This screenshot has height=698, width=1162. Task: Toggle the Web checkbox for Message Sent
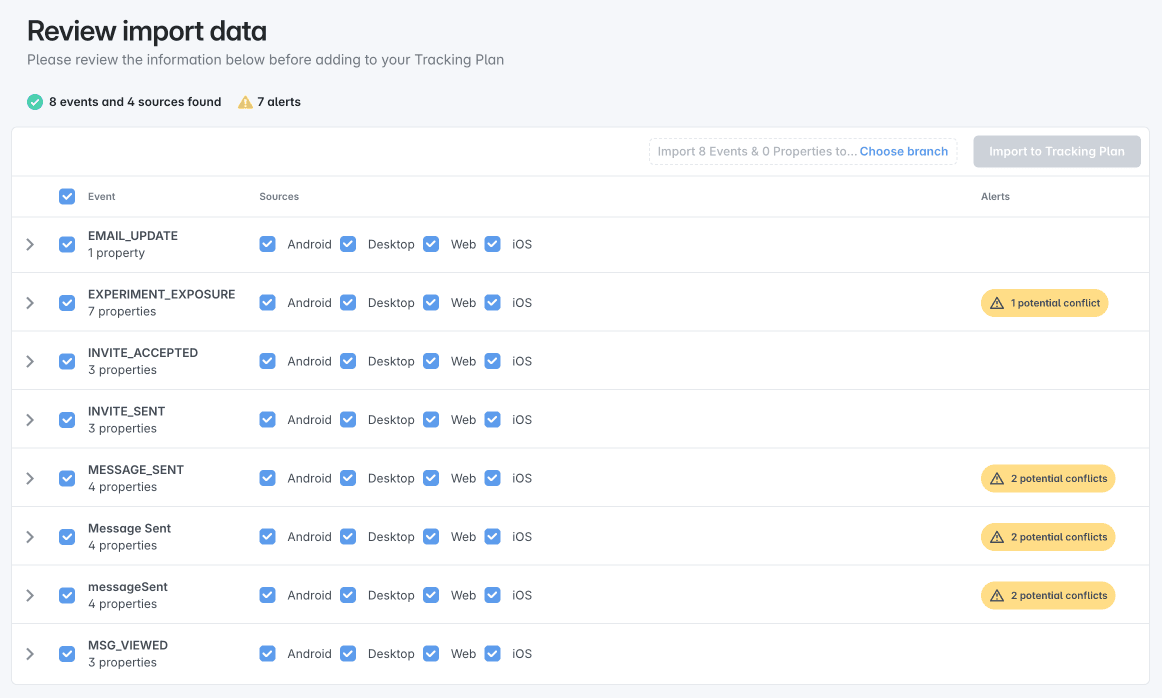pyautogui.click(x=430, y=536)
